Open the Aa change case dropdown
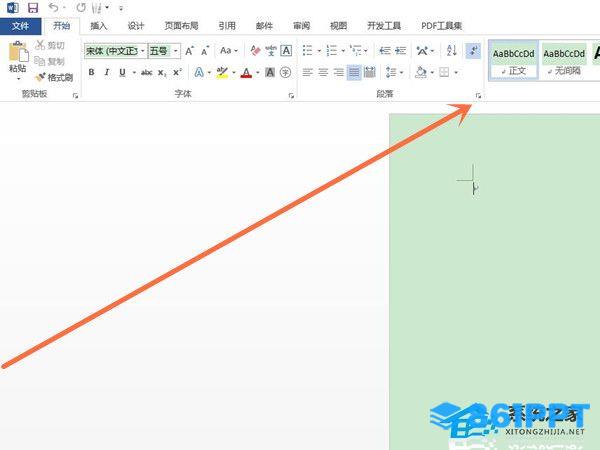The width and height of the screenshot is (600, 450). click(229, 51)
